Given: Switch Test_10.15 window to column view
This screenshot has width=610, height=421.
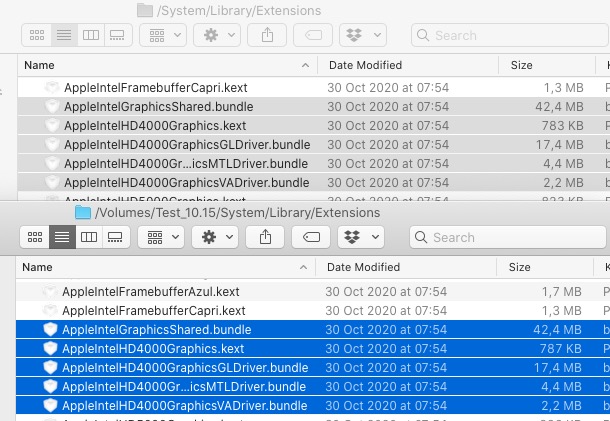Looking at the screenshot, I should click(89, 237).
